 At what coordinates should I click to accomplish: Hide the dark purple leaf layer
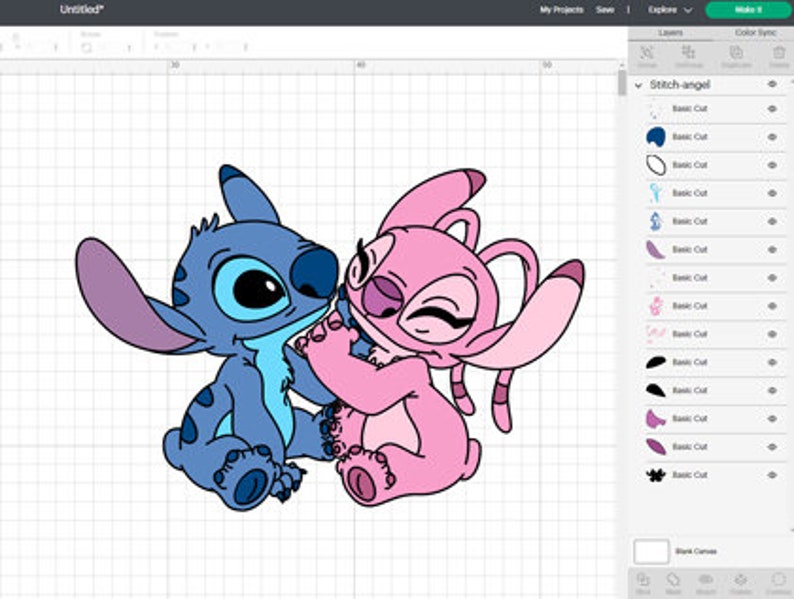tap(772, 447)
